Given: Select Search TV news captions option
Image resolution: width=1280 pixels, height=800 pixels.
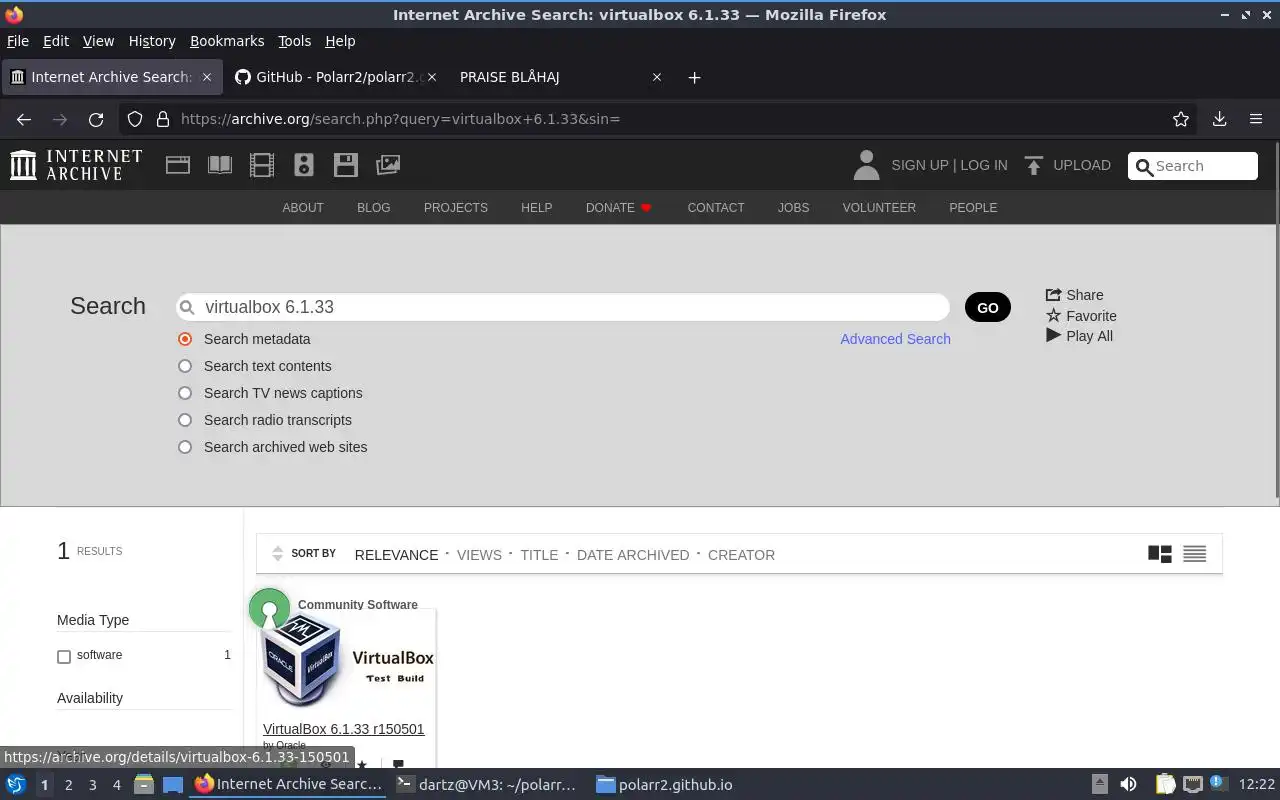Looking at the screenshot, I should (185, 393).
